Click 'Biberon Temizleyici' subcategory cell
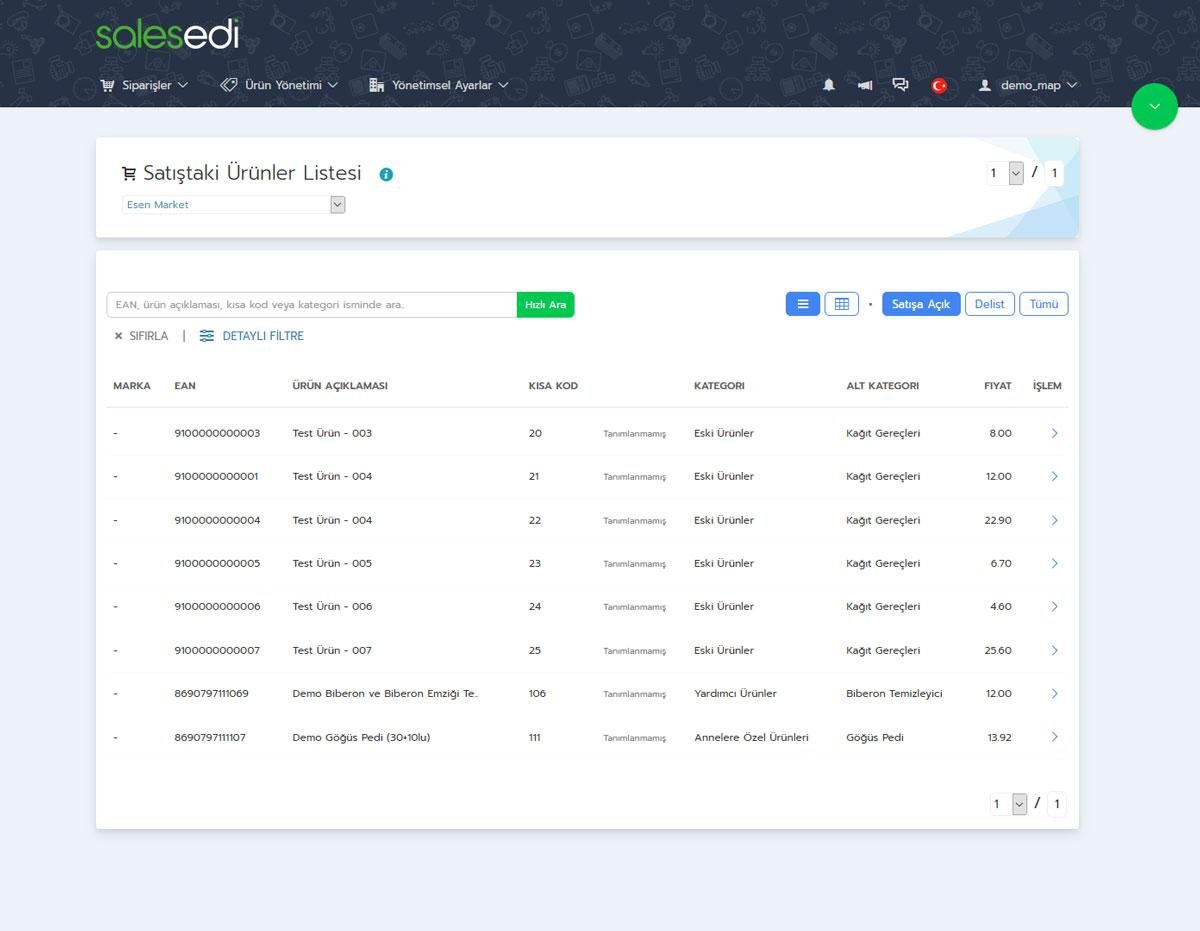The height and width of the screenshot is (931, 1200). pos(894,693)
